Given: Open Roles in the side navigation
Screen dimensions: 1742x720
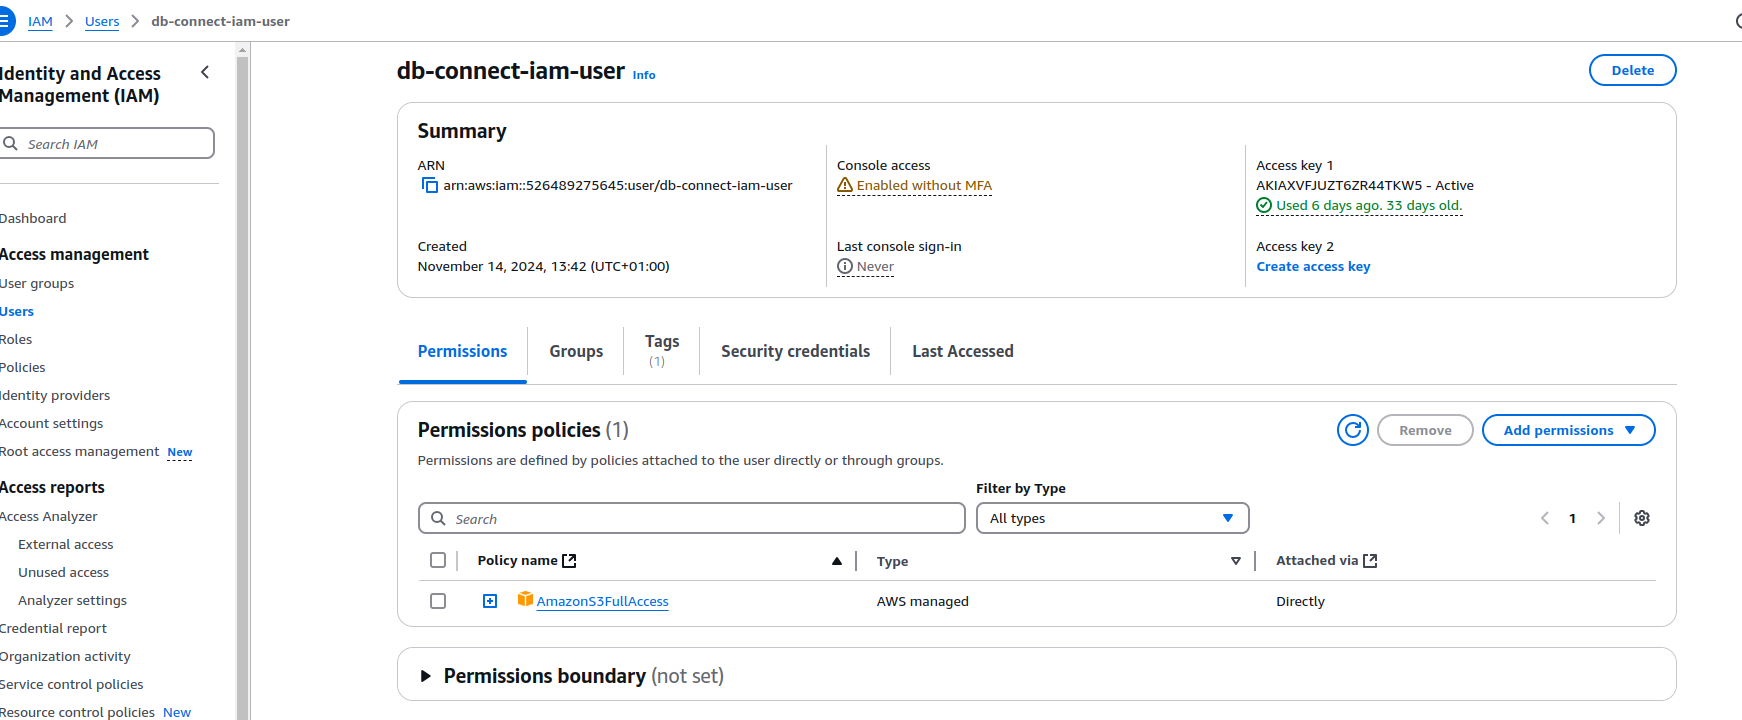Looking at the screenshot, I should pyautogui.click(x=16, y=339).
